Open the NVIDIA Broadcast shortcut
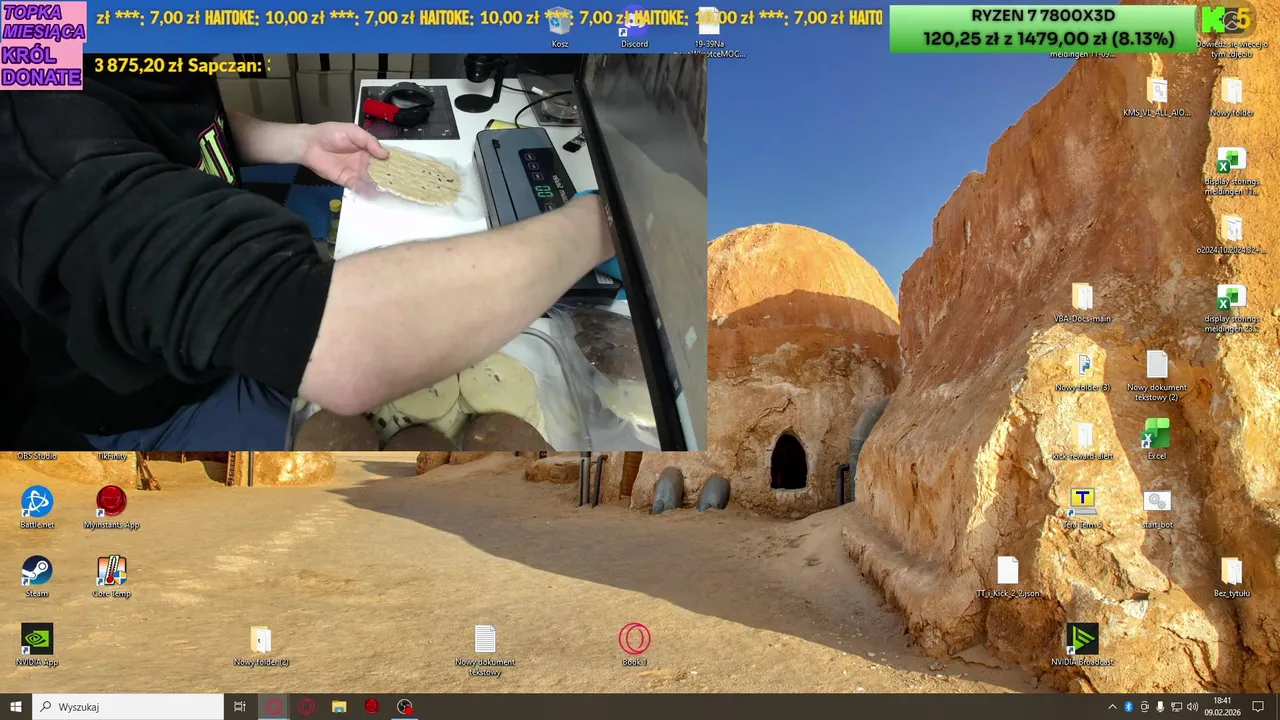Image resolution: width=1280 pixels, height=720 pixels. (1082, 646)
